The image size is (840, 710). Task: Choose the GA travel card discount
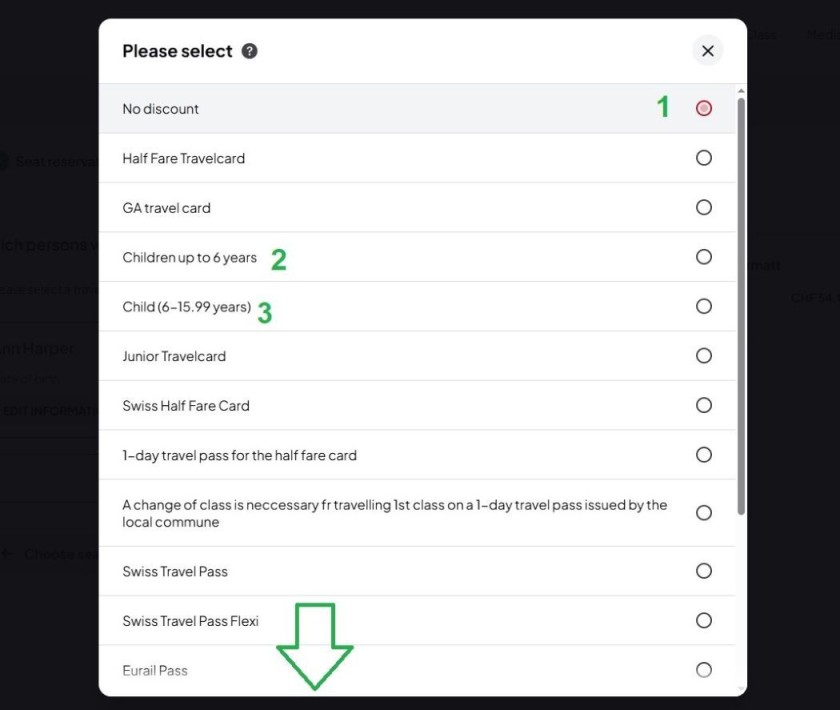[x=704, y=207]
